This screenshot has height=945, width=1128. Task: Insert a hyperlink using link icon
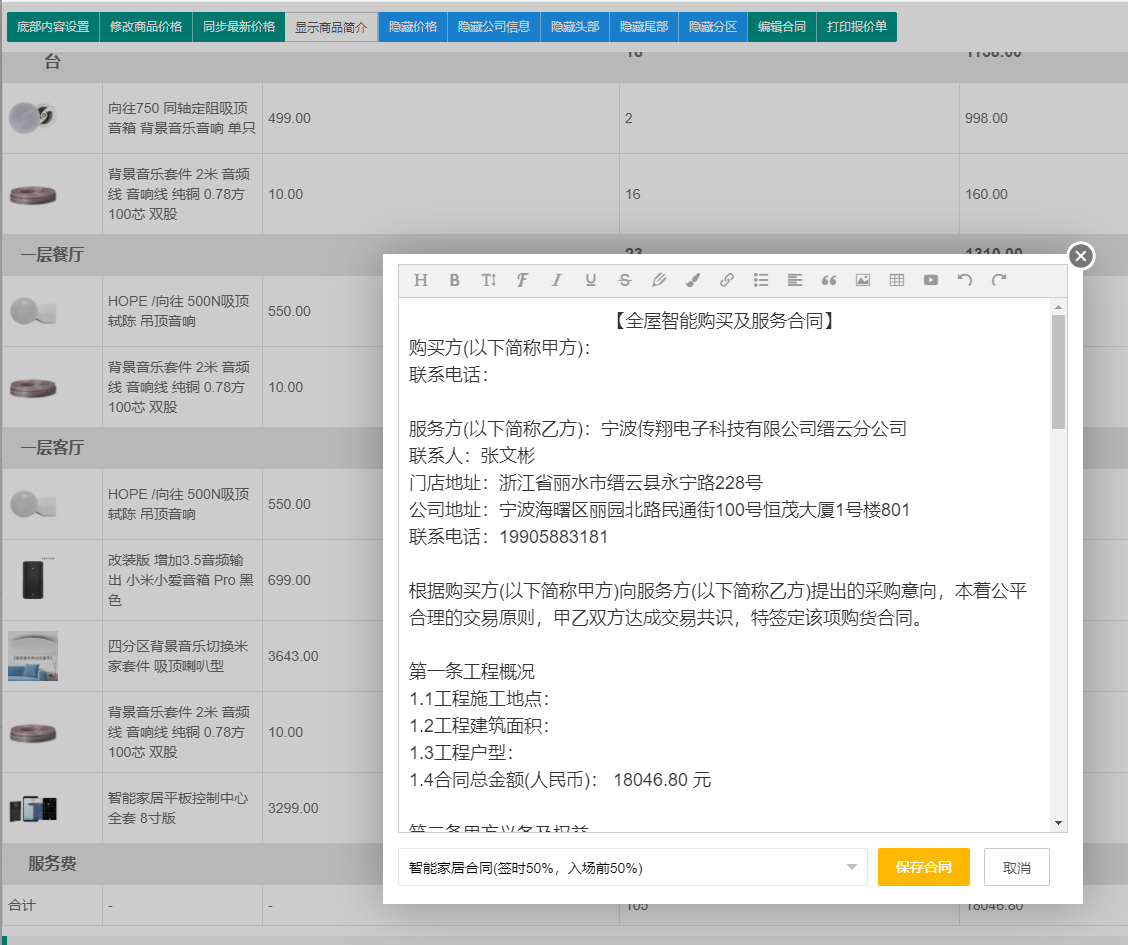pyautogui.click(x=727, y=280)
